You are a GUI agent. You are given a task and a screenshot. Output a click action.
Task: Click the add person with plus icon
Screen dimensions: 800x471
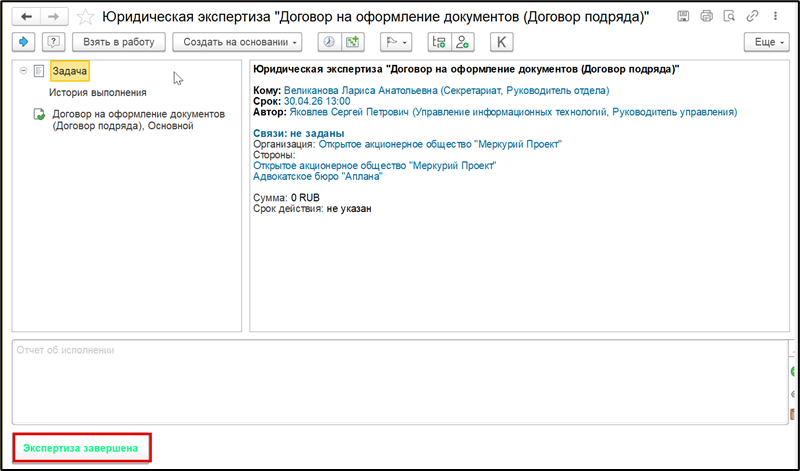463,42
